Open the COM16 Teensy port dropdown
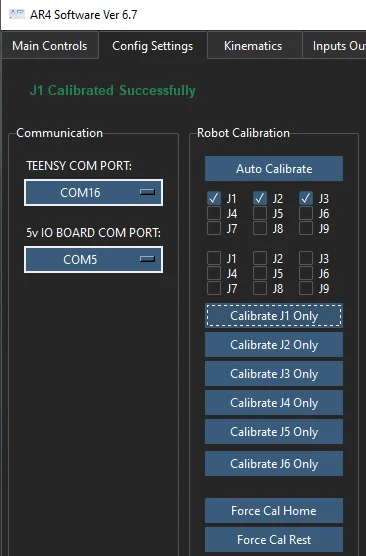This screenshot has width=366, height=556. (x=94, y=193)
